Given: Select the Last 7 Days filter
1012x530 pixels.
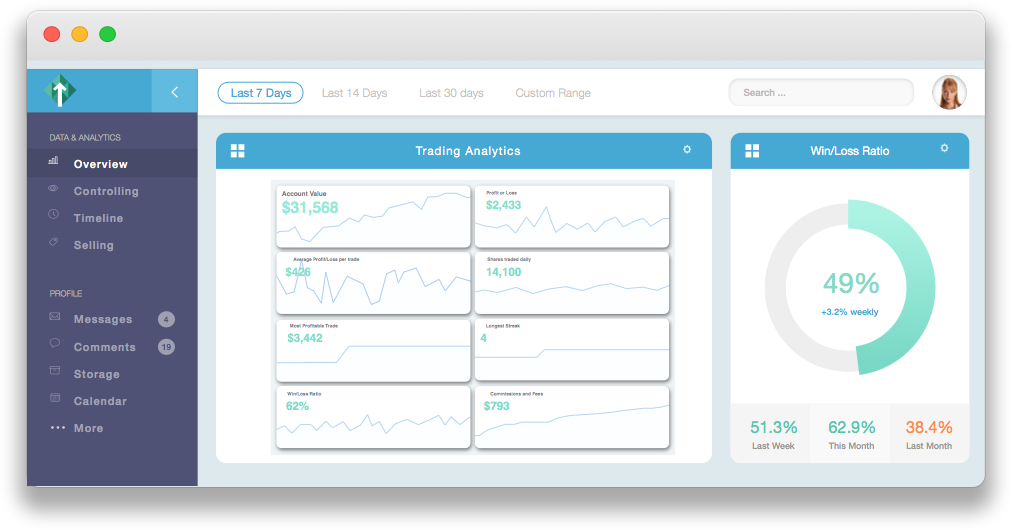Looking at the screenshot, I should tap(261, 93).
